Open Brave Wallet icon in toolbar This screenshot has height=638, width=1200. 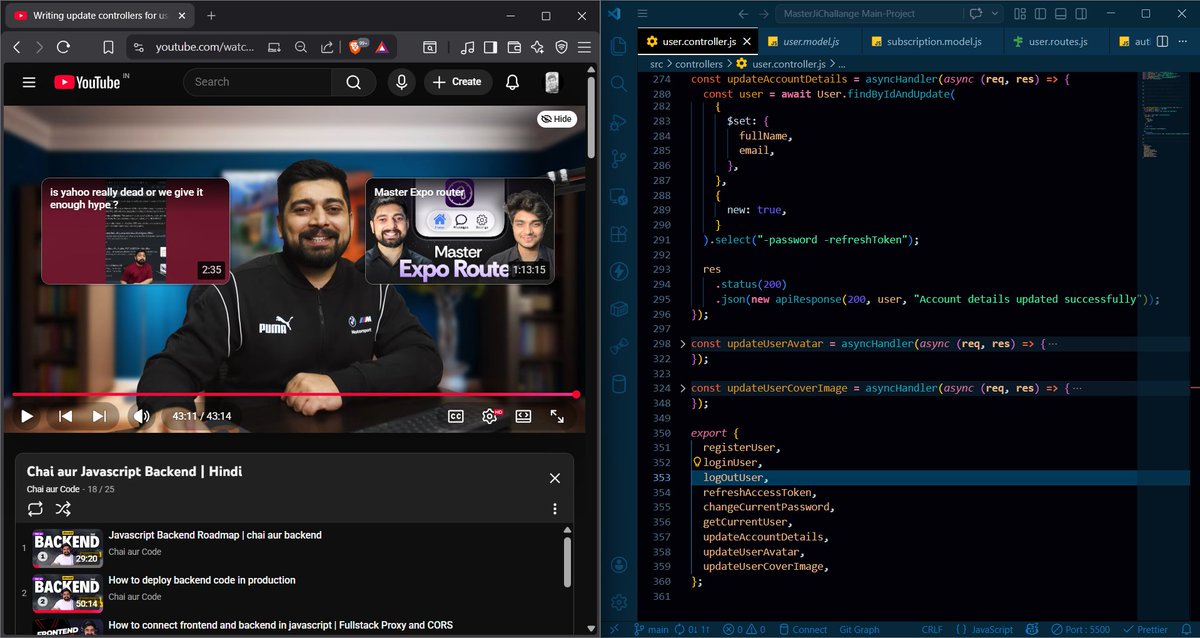(x=514, y=47)
